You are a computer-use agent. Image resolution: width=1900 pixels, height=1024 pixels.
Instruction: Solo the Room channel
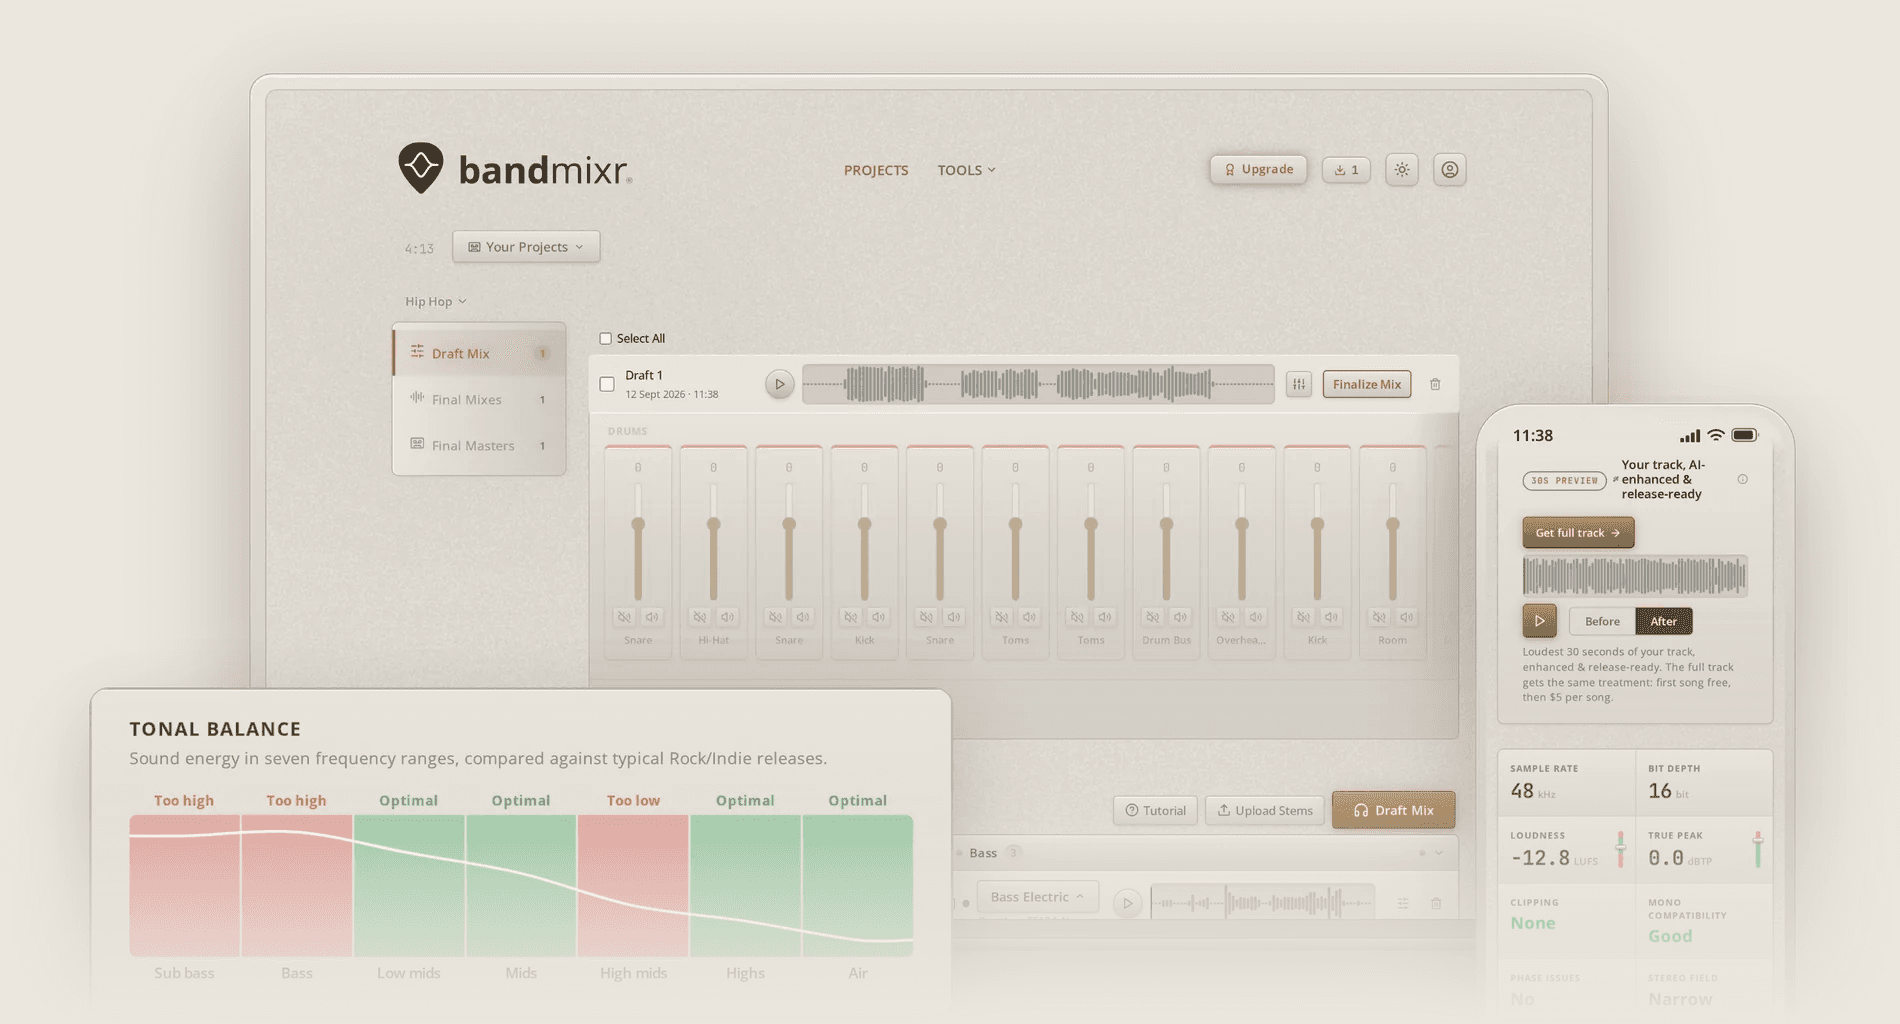pyautogui.click(x=1406, y=617)
